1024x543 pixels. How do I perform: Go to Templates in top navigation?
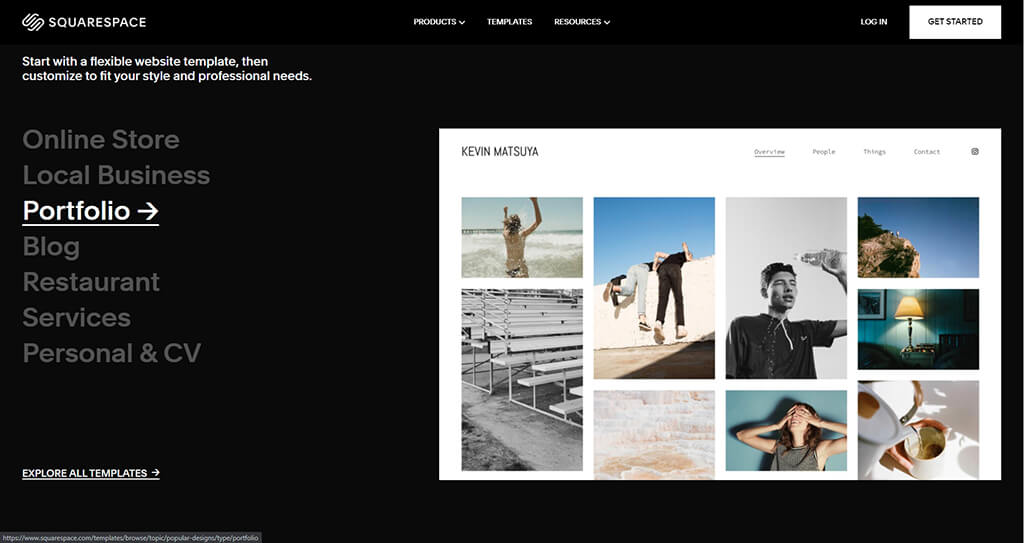pos(509,22)
